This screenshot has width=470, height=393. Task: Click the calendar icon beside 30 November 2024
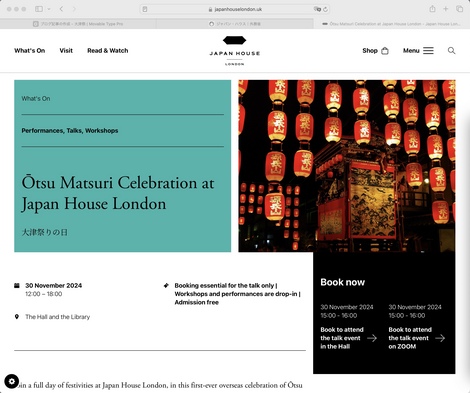(x=17, y=285)
